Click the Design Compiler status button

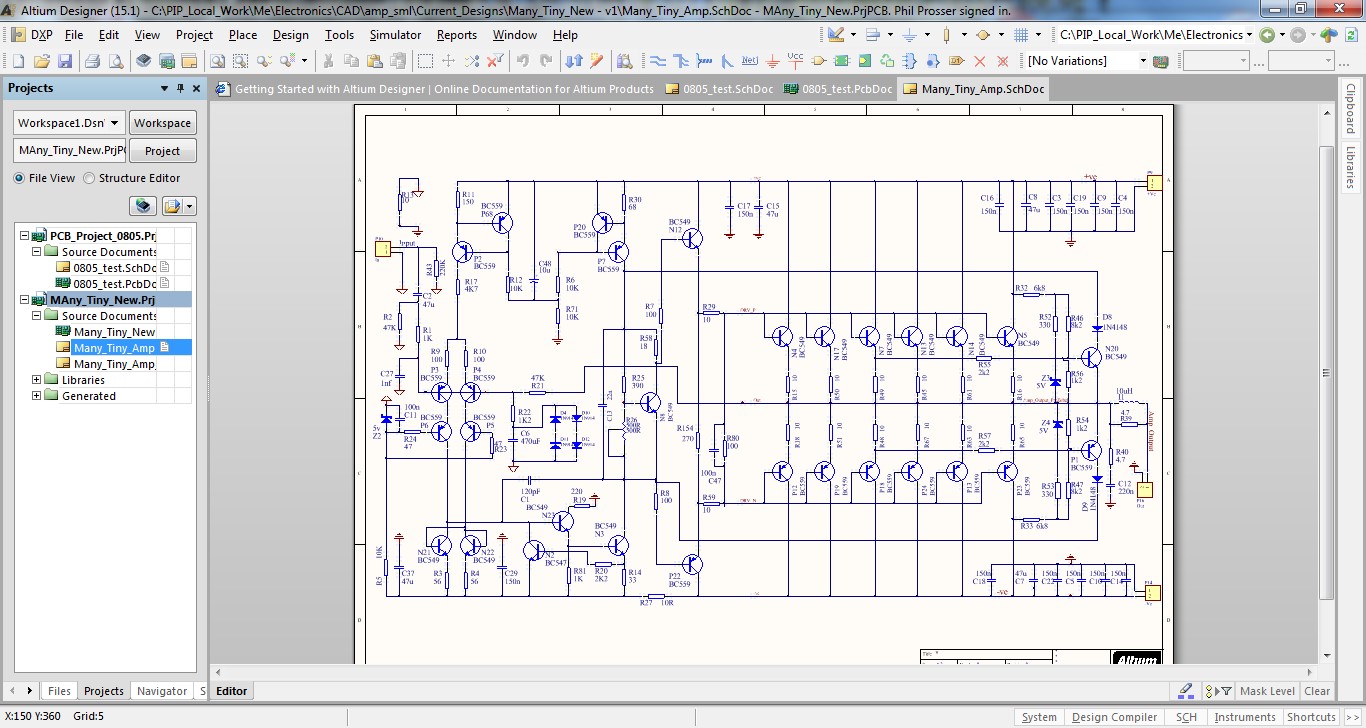pyautogui.click(x=1115, y=717)
